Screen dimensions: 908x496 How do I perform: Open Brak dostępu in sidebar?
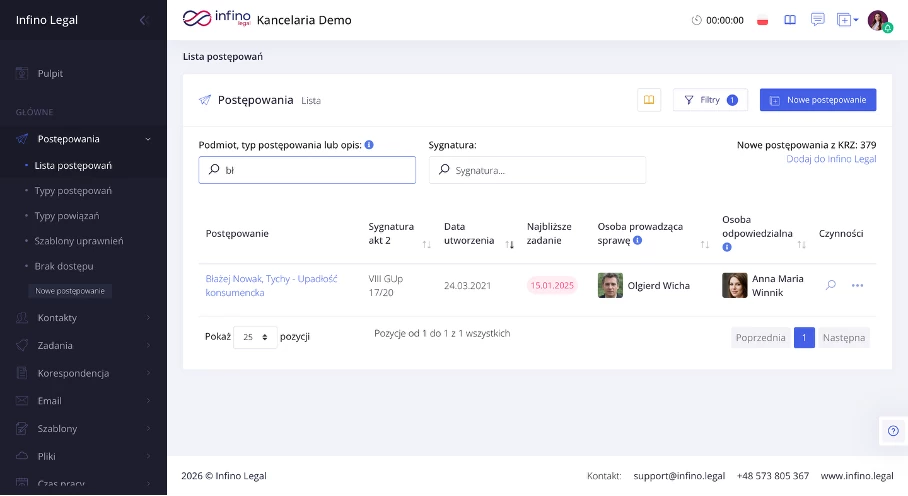coord(64,266)
